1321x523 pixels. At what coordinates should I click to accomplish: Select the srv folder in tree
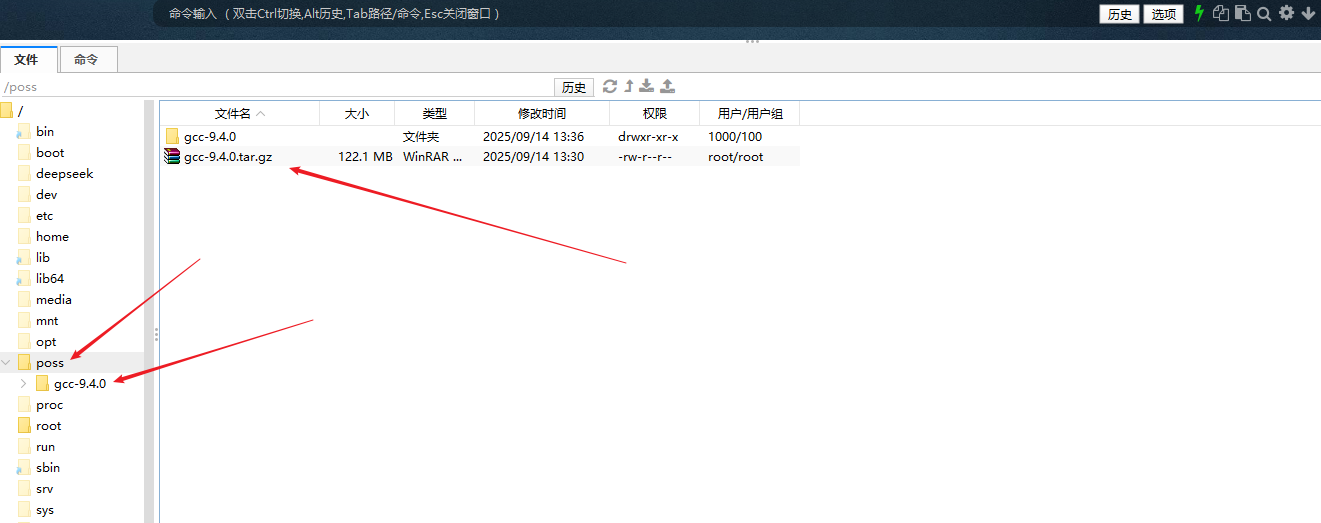pyautogui.click(x=44, y=488)
